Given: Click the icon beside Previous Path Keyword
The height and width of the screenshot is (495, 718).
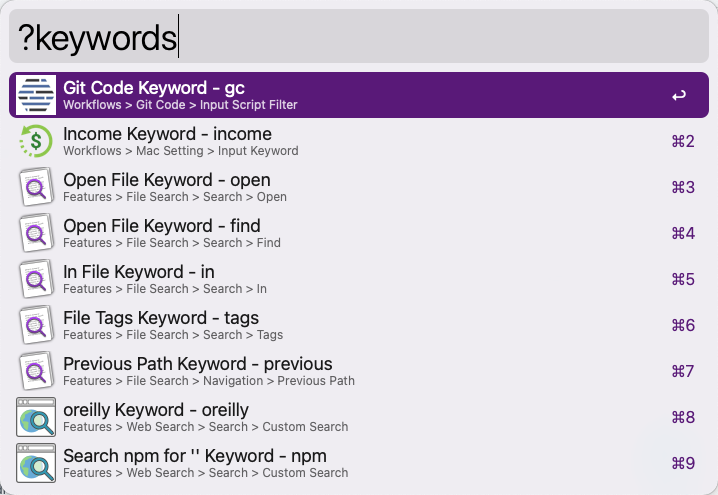Looking at the screenshot, I should [x=36, y=371].
